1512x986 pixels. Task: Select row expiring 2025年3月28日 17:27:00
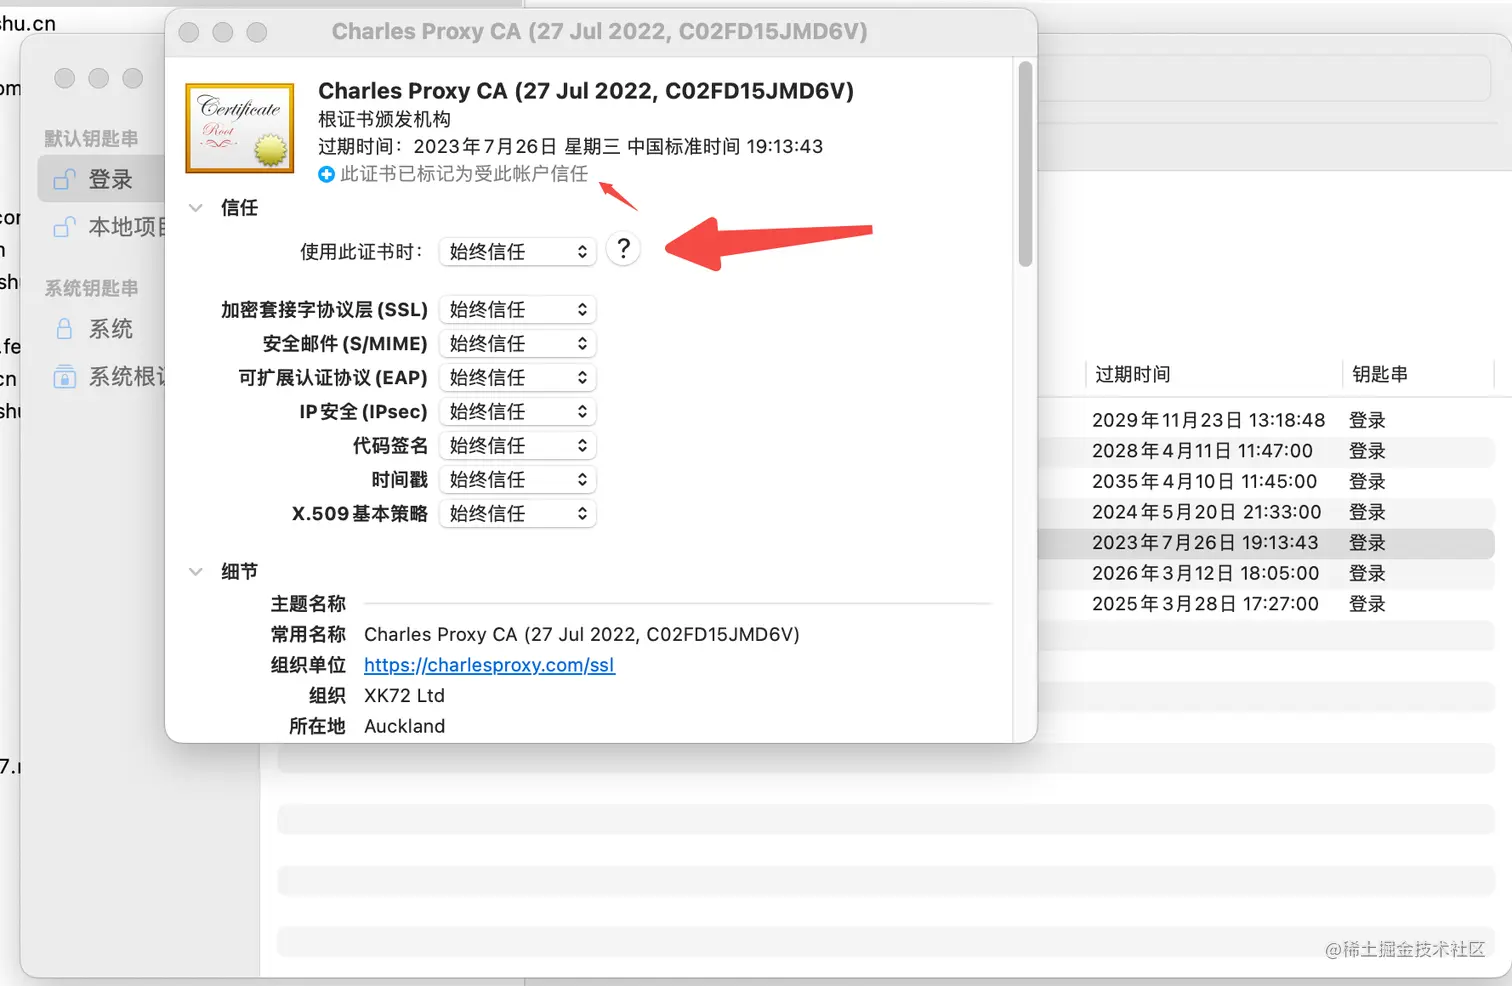click(1266, 604)
